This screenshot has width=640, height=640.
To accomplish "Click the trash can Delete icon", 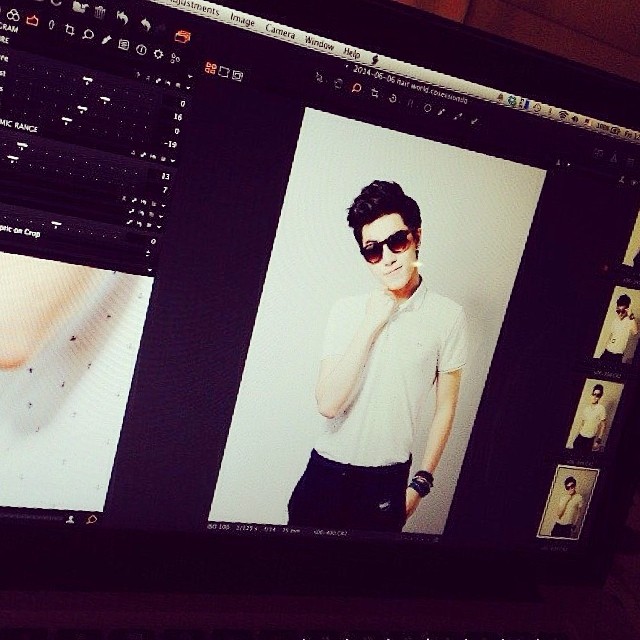I will (100, 13).
